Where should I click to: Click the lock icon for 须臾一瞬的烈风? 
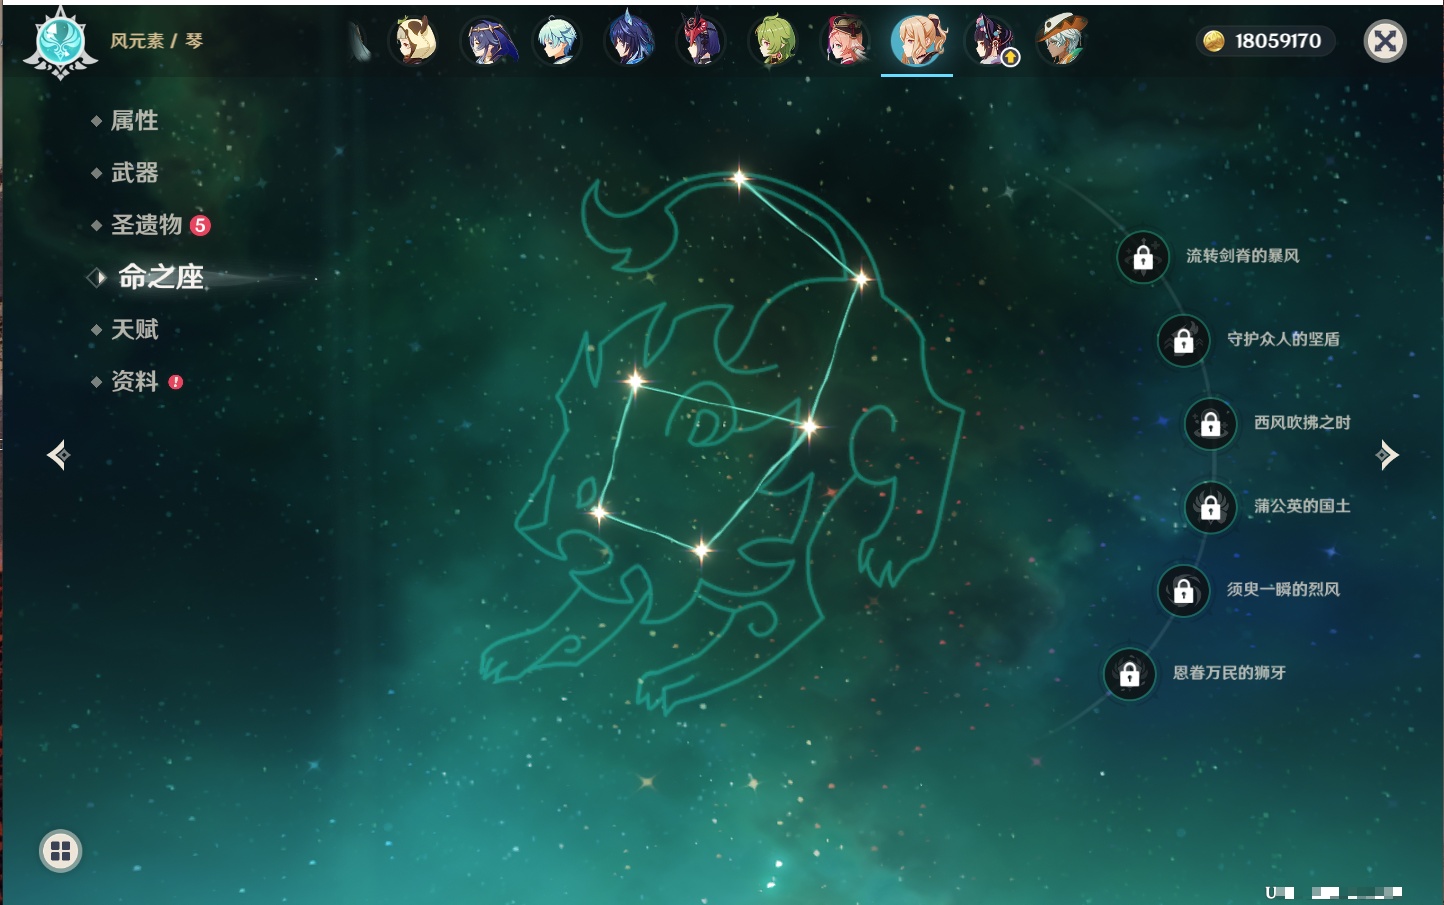[1184, 591]
